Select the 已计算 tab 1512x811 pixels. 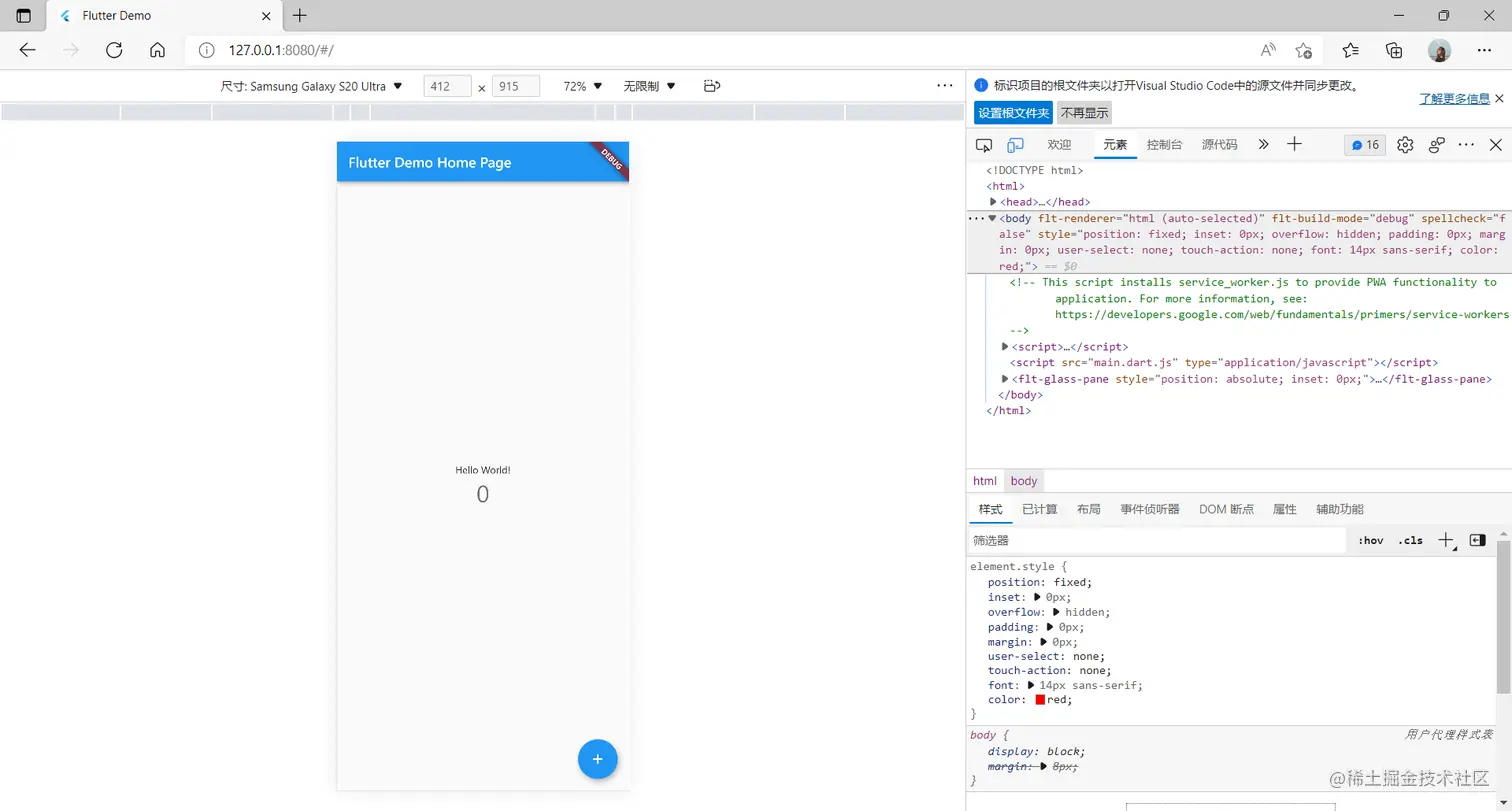(x=1040, y=509)
